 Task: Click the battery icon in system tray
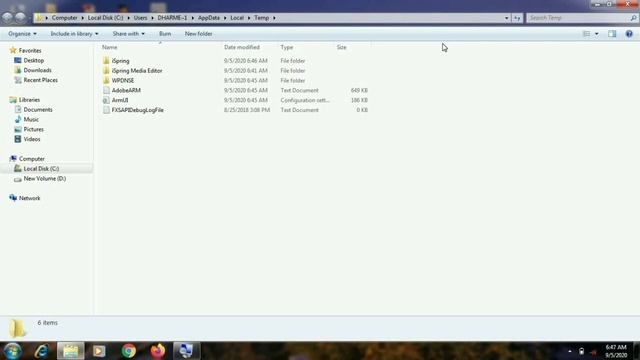[x=582, y=351]
